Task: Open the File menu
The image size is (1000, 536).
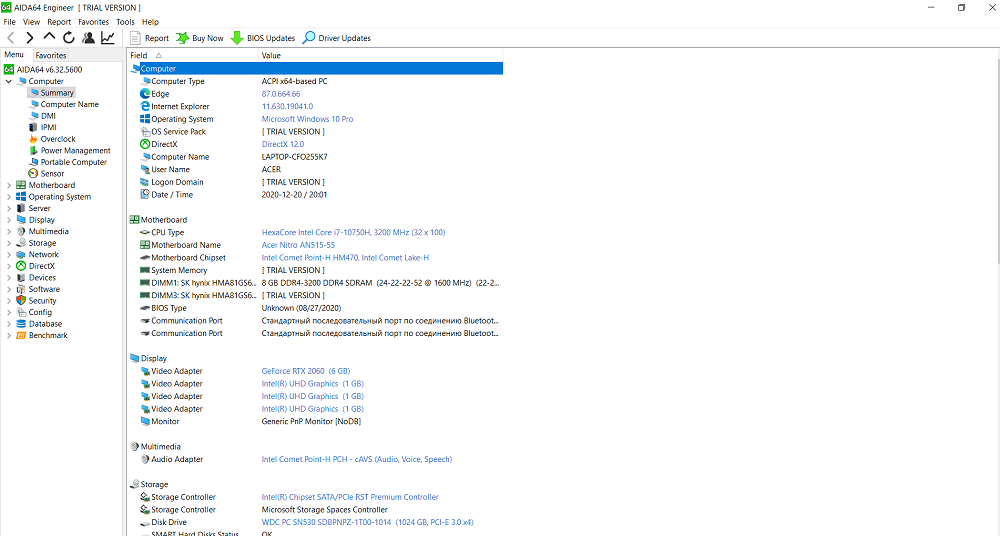Action: pyautogui.click(x=10, y=22)
